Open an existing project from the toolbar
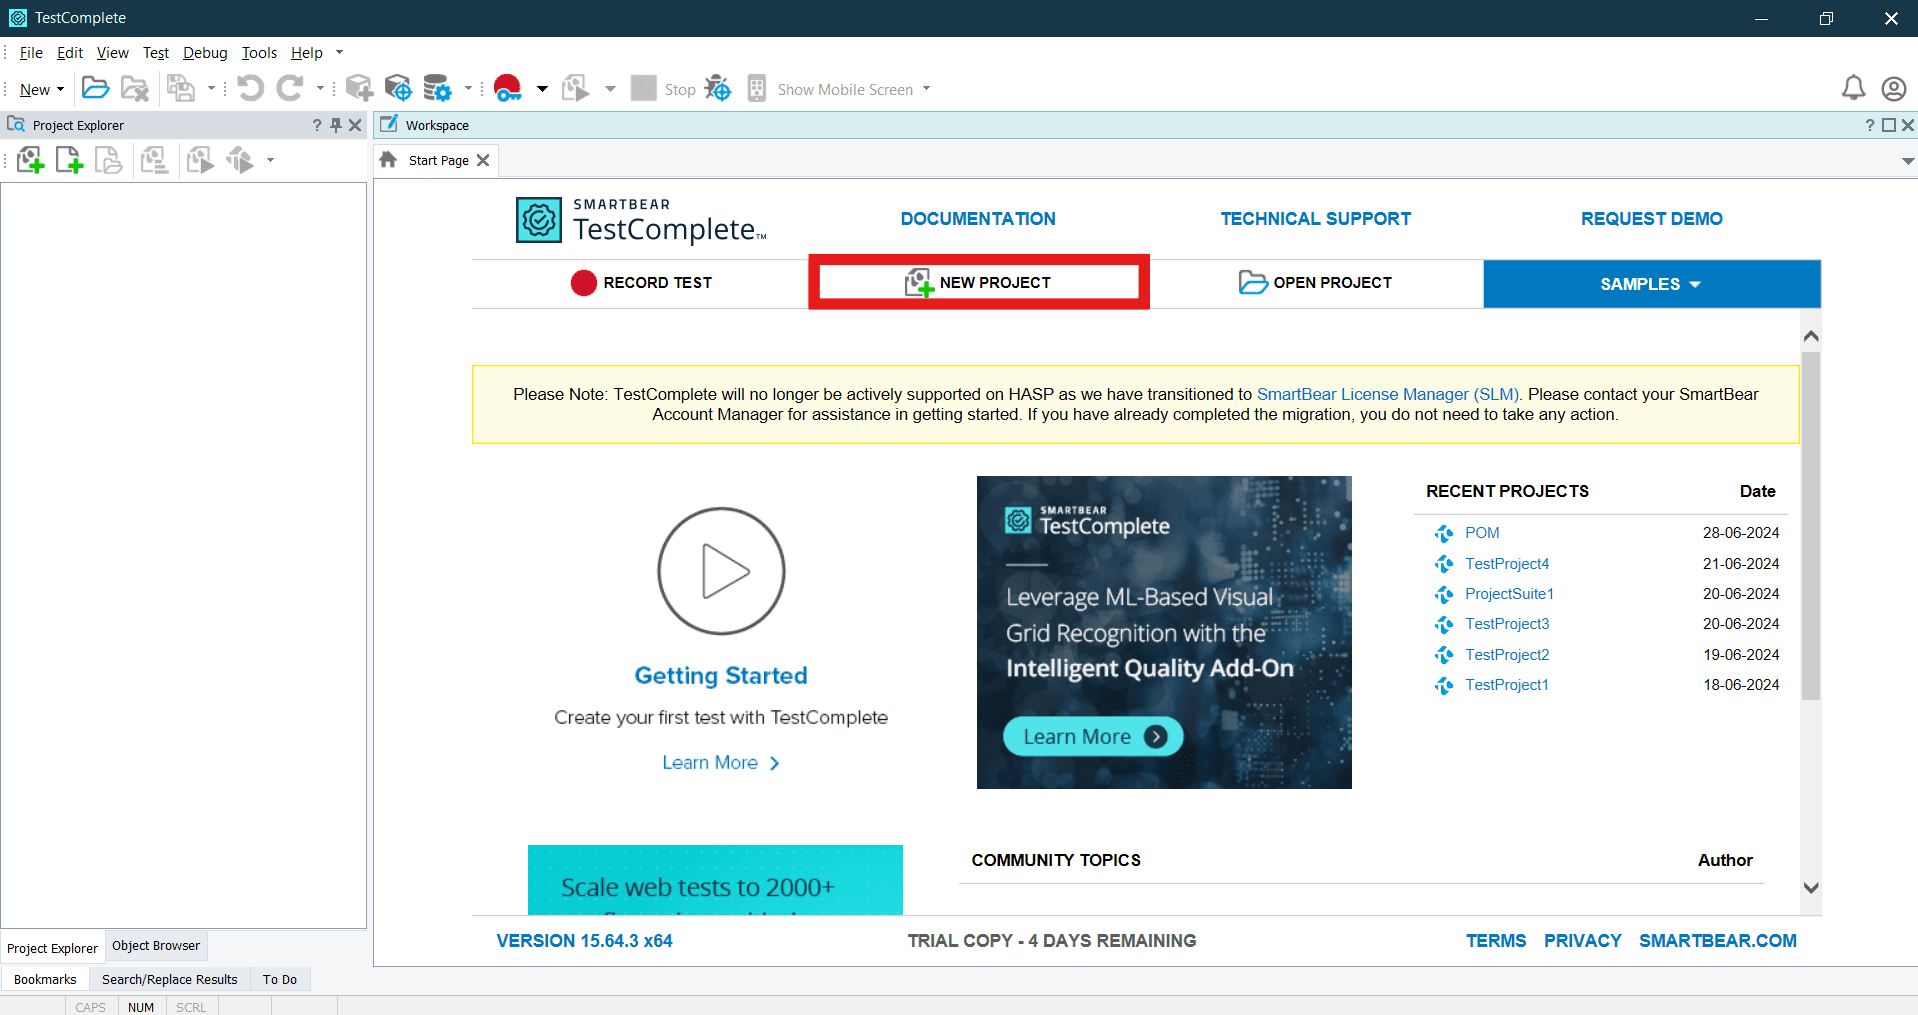 (x=95, y=88)
